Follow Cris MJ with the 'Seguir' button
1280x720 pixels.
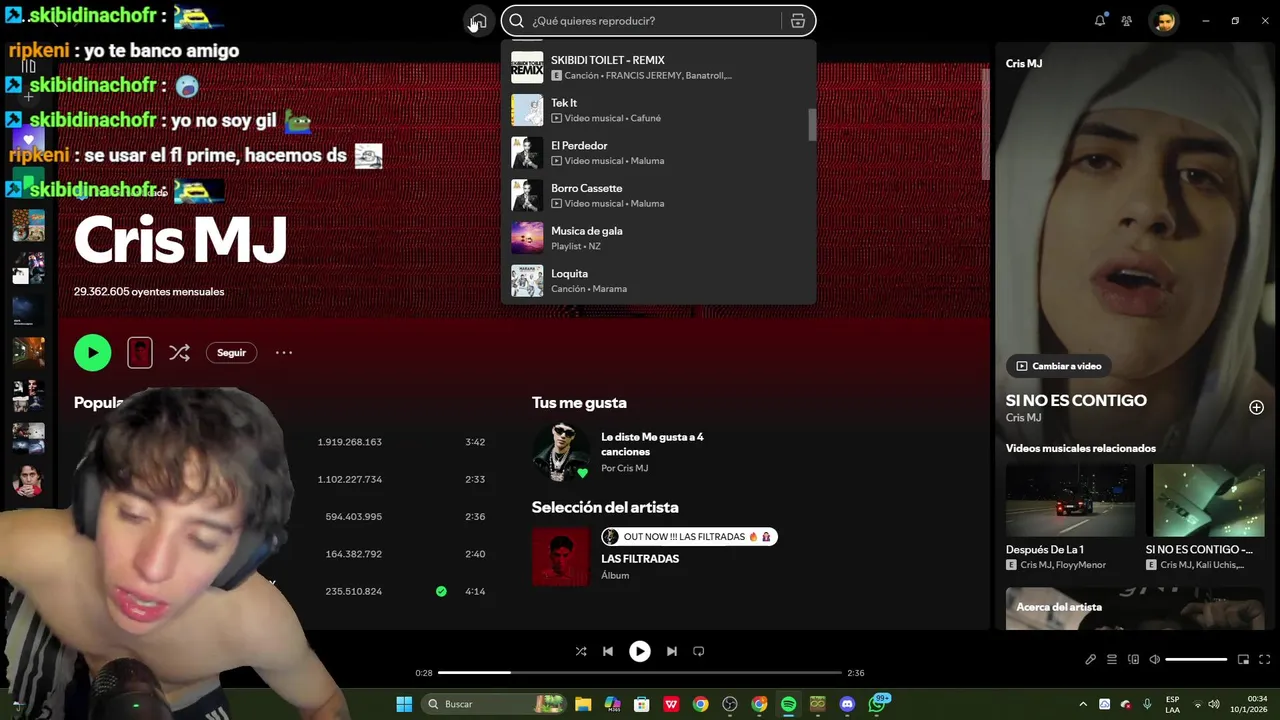coord(231,352)
